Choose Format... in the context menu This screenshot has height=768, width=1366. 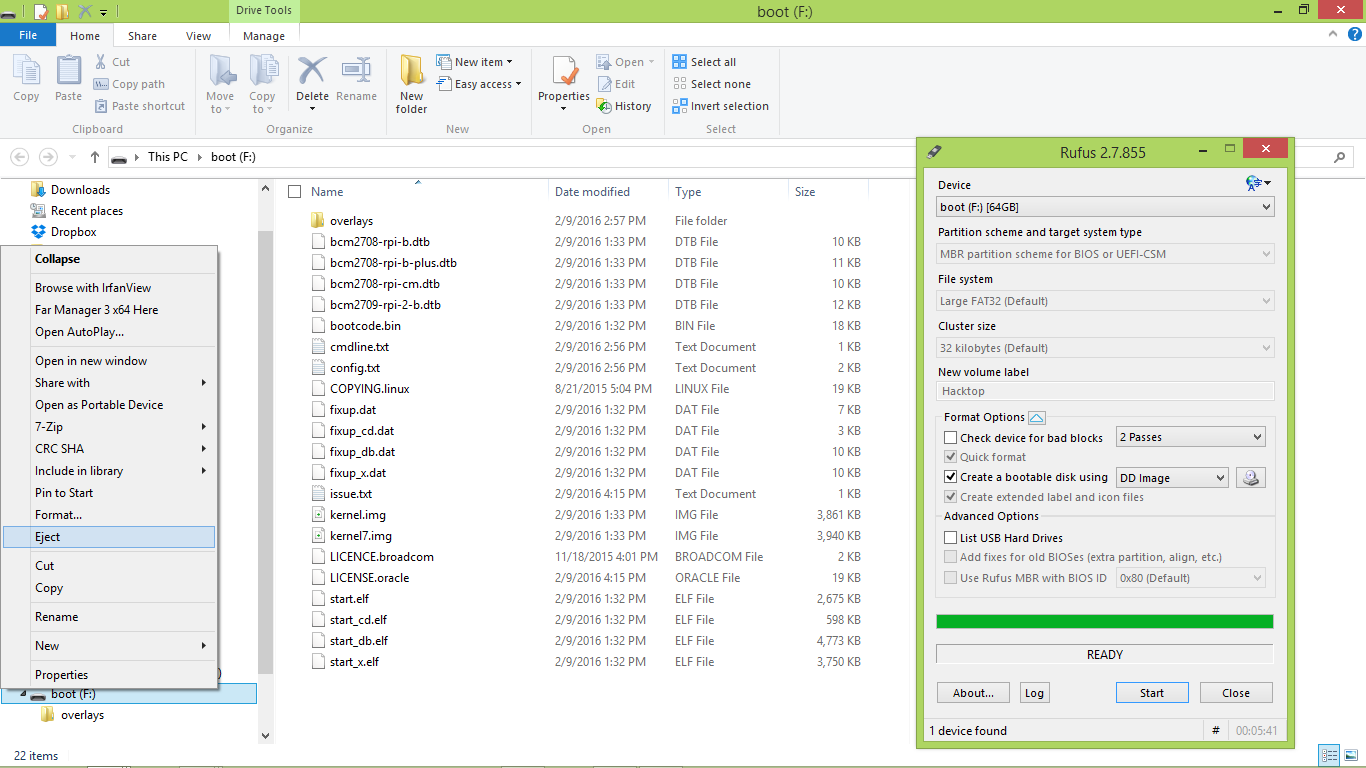pos(109,515)
